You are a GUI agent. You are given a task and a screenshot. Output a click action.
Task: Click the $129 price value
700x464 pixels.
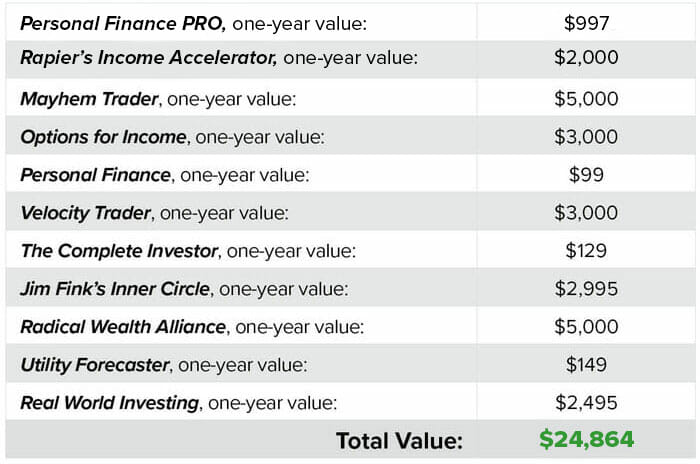[x=586, y=250]
